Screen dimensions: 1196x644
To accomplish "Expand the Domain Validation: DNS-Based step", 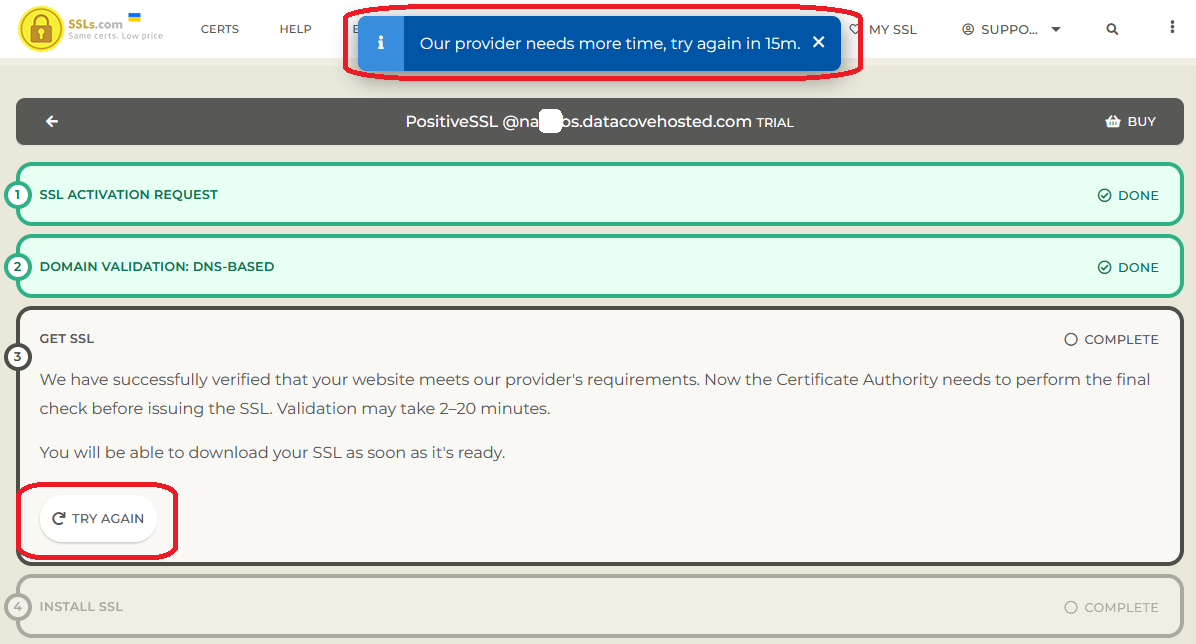I will (x=156, y=266).
